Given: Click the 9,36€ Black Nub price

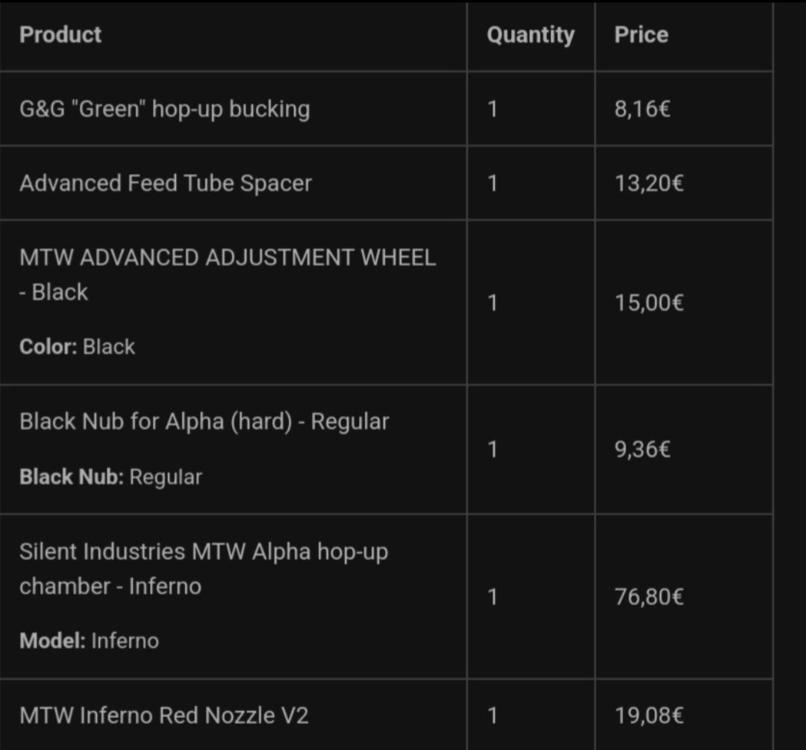Looking at the screenshot, I should [x=642, y=450].
